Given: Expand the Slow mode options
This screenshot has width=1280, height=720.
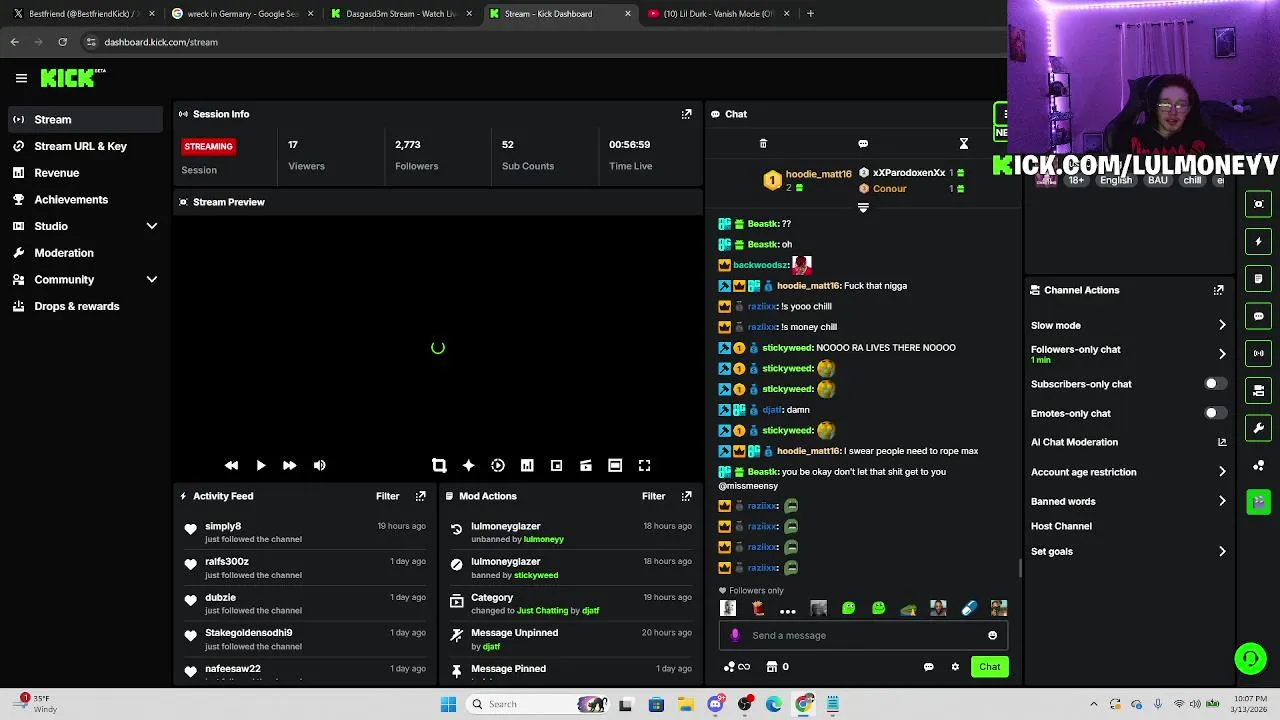Looking at the screenshot, I should tap(1222, 325).
